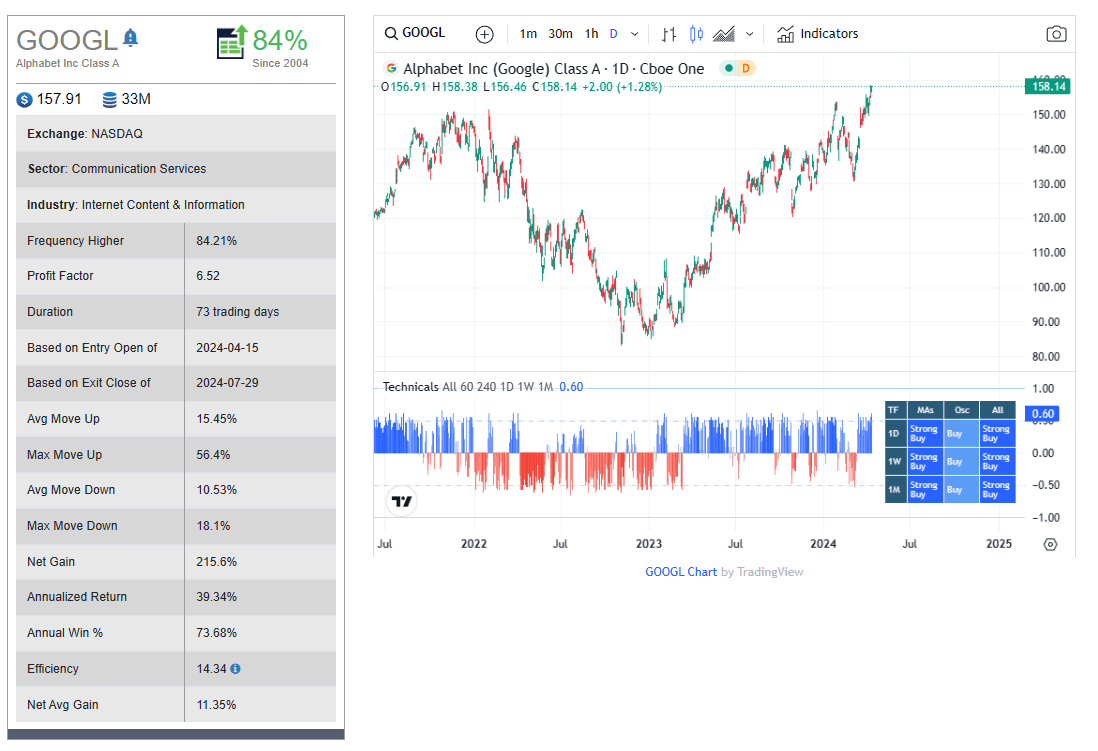Select the D daily interval
This screenshot has width=1098, height=751.
tap(613, 34)
